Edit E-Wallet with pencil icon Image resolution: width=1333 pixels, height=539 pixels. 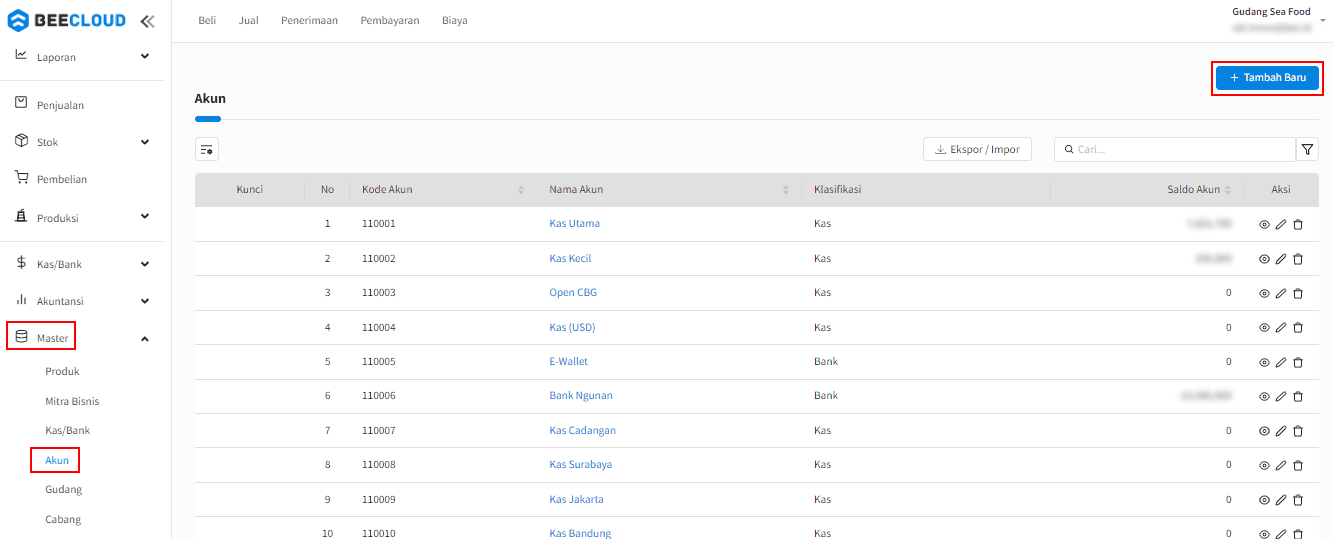click(1281, 362)
